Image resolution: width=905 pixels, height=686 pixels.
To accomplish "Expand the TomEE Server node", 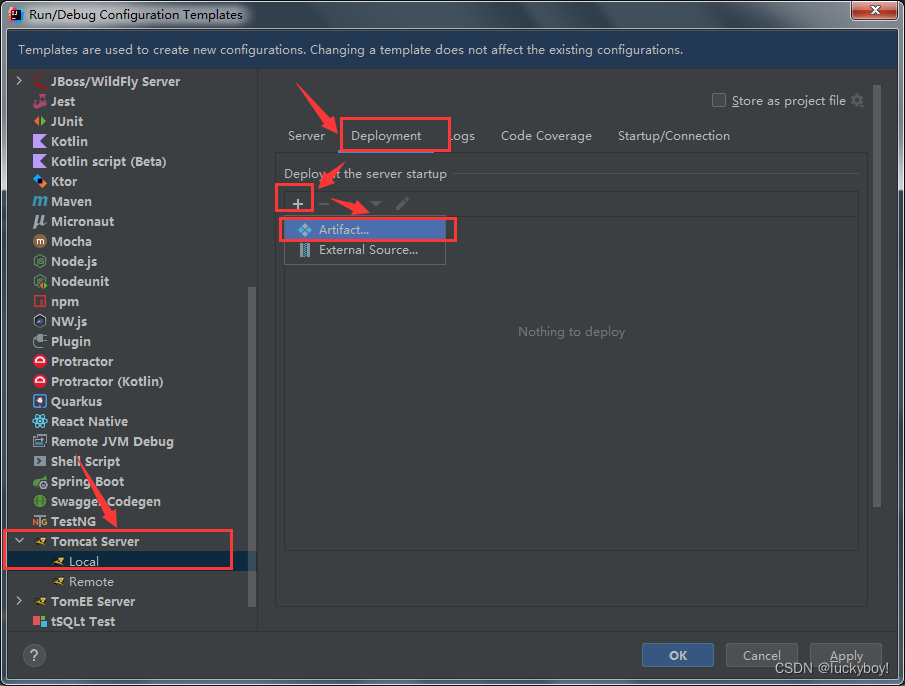I will (19, 601).
